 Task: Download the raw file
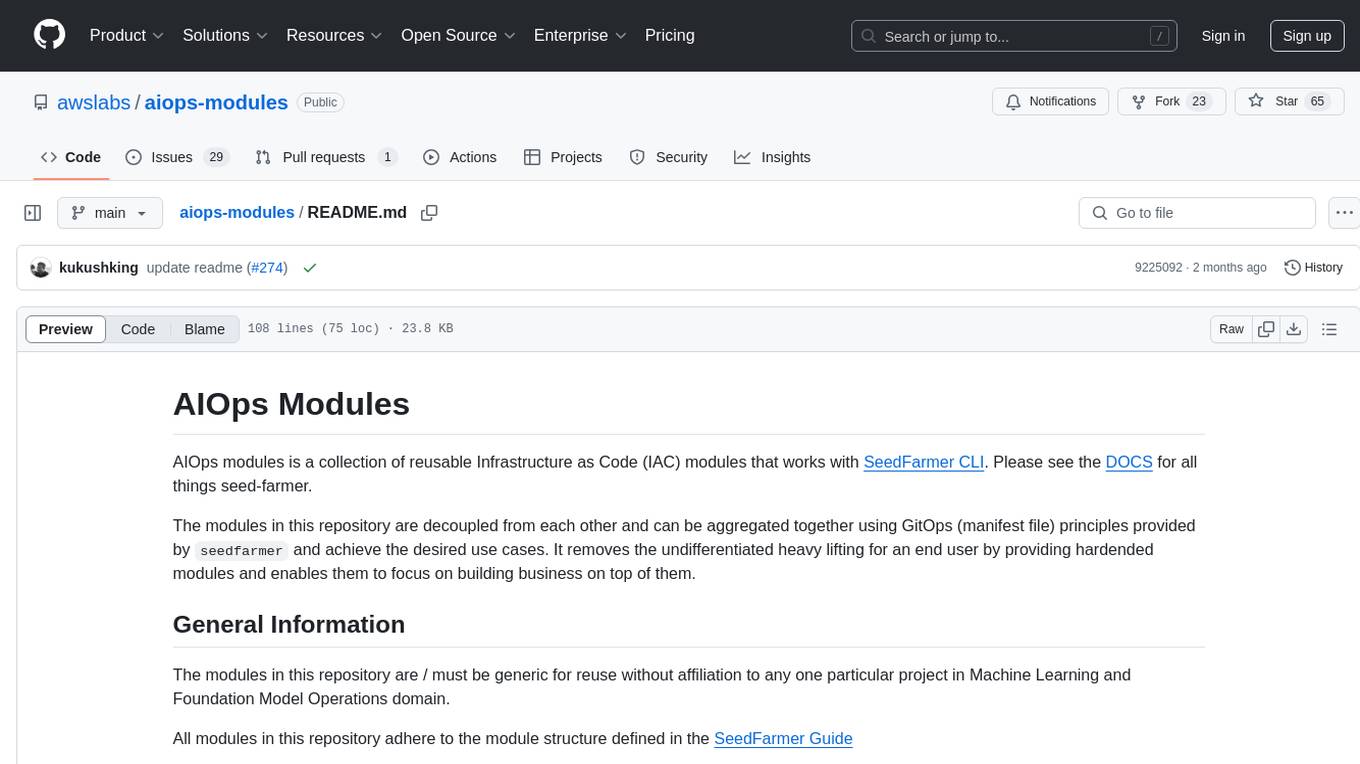(x=1293, y=329)
